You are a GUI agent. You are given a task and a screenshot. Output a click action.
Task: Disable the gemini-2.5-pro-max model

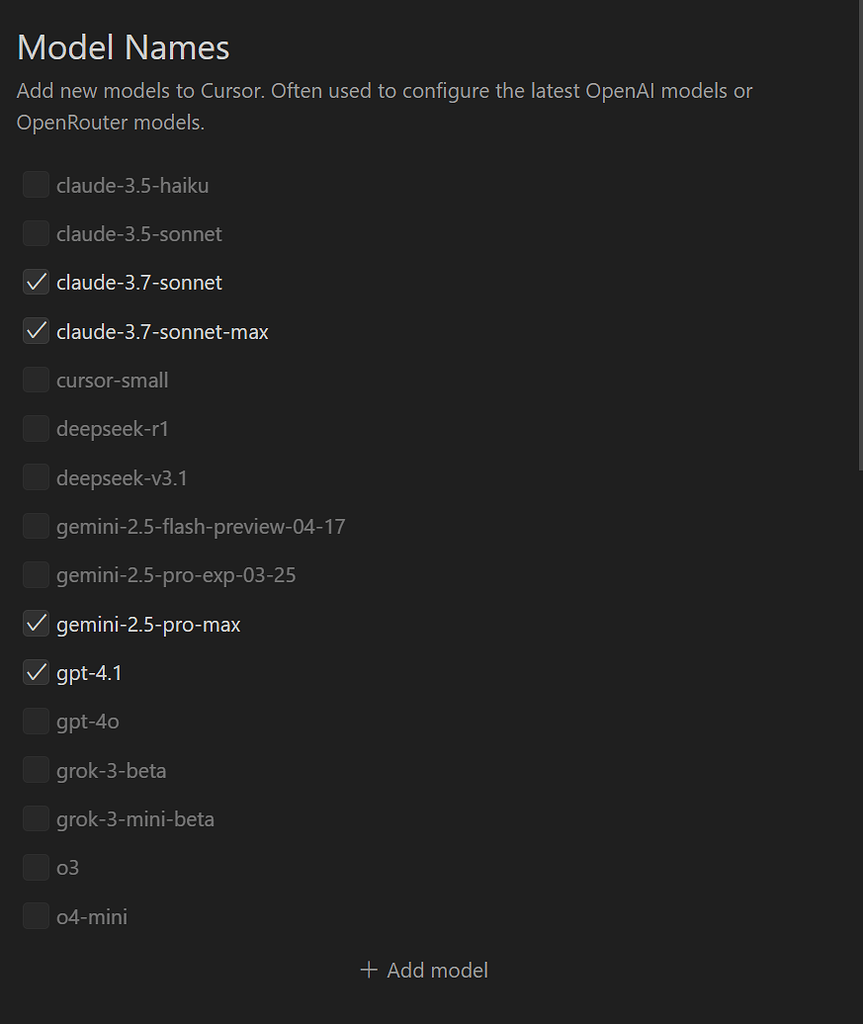(36, 623)
